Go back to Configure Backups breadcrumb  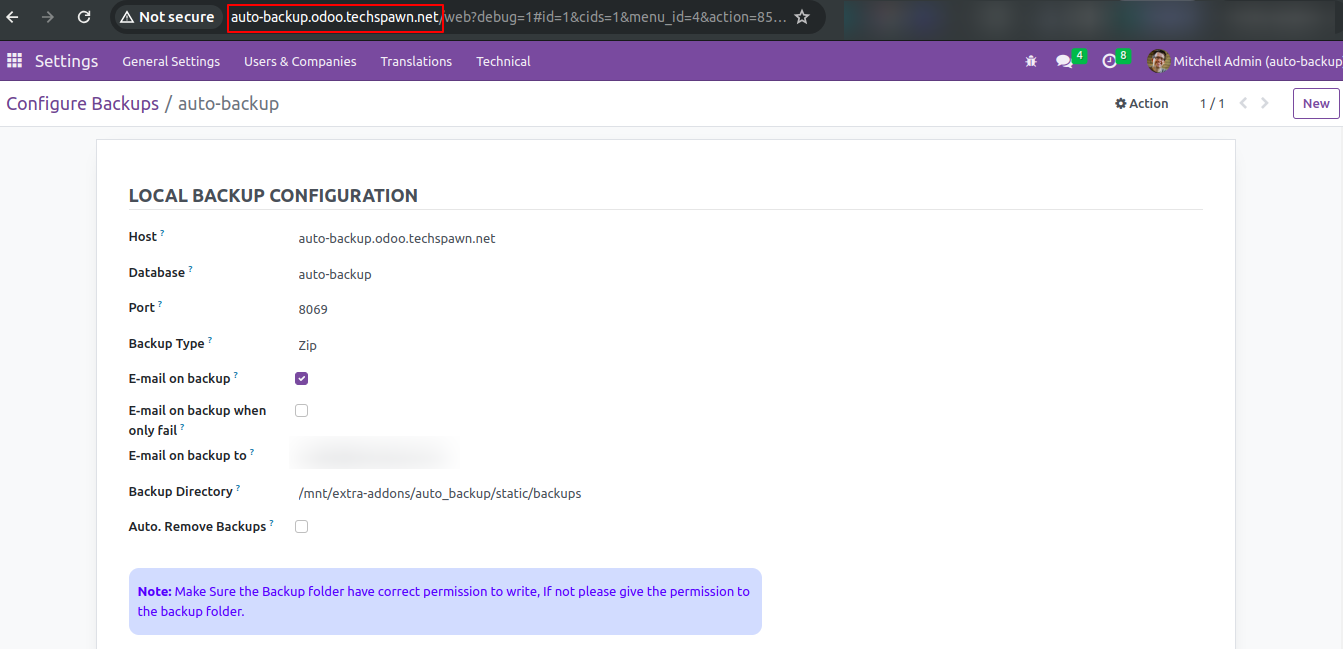[83, 103]
